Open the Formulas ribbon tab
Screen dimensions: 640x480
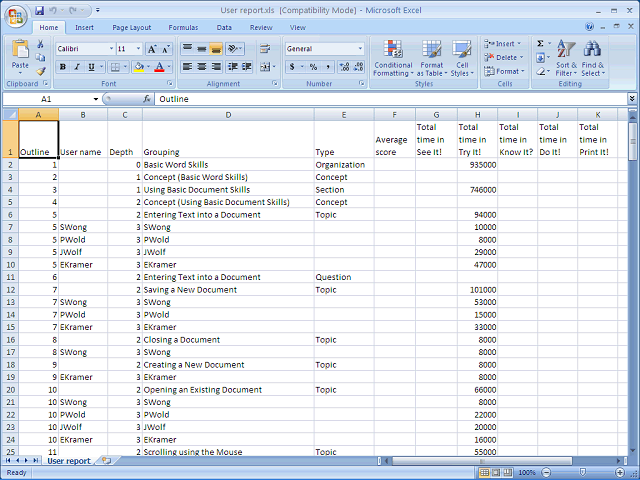(183, 27)
